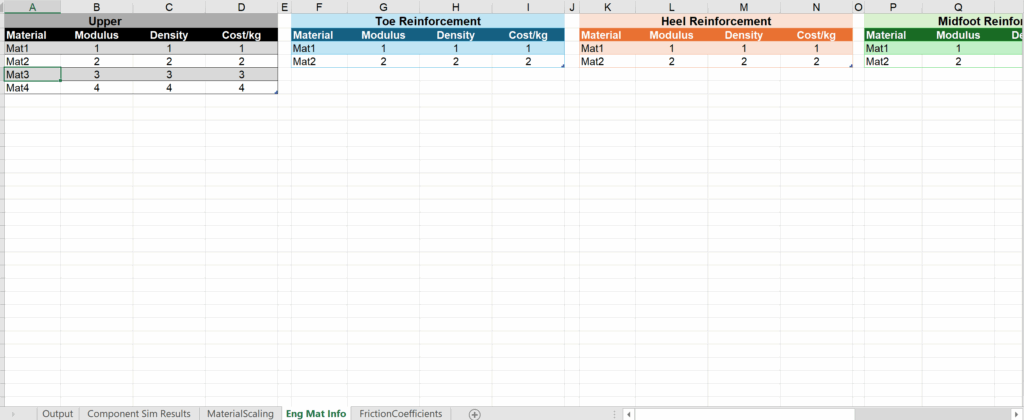Click the add new sheet plus icon
The width and height of the screenshot is (1024, 420).
click(x=474, y=414)
